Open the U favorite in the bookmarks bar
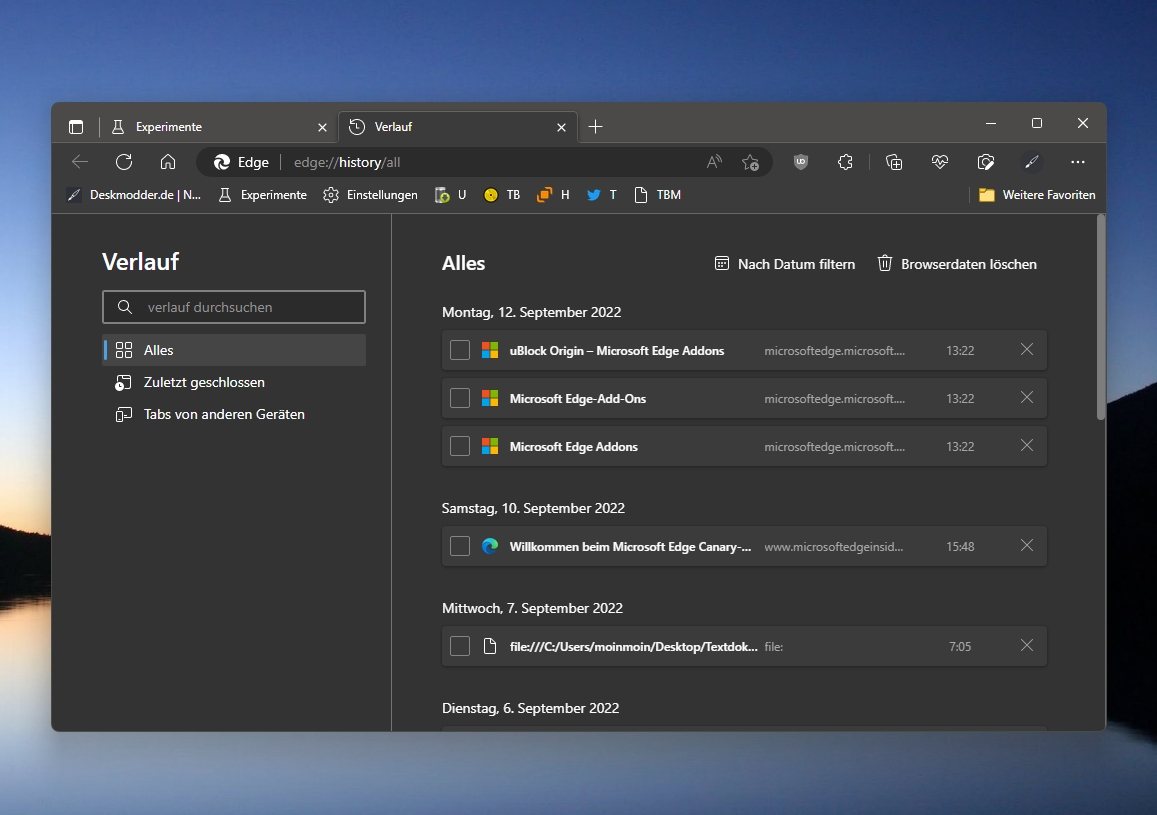The image size is (1157, 815). click(x=450, y=195)
